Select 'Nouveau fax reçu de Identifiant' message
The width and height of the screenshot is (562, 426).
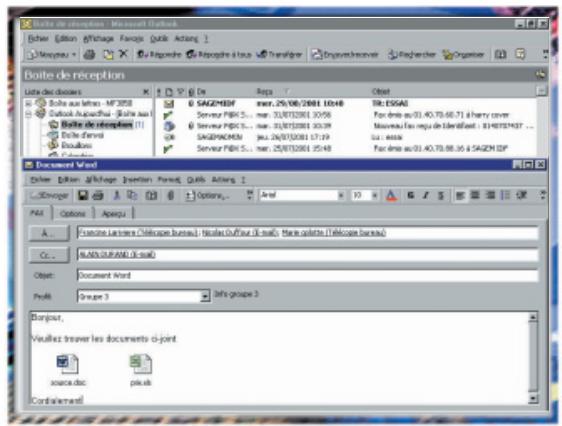(x=346, y=126)
